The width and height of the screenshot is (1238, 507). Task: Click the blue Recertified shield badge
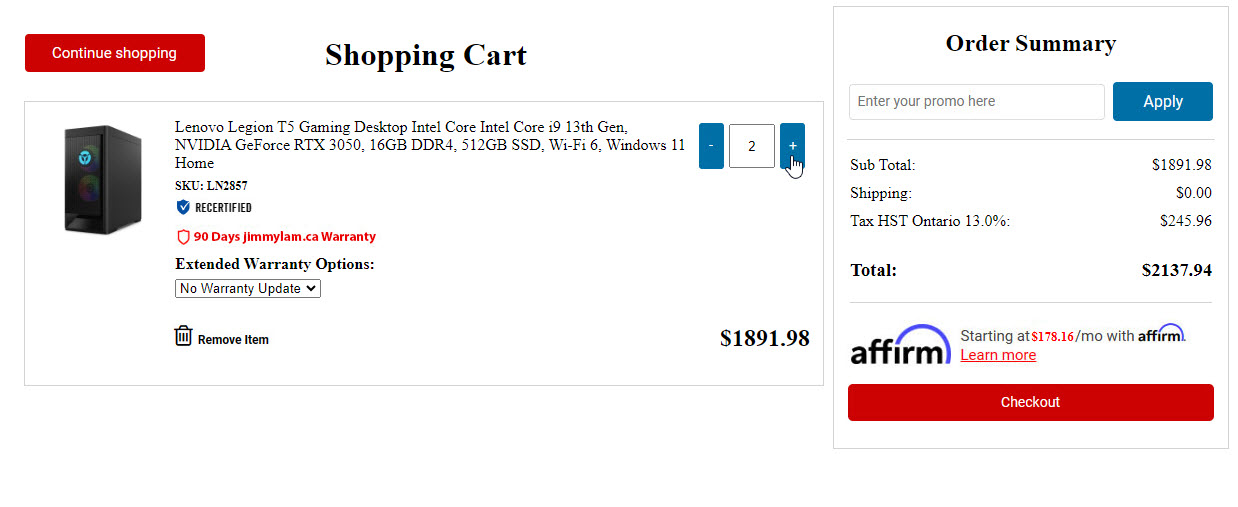pyautogui.click(x=183, y=207)
